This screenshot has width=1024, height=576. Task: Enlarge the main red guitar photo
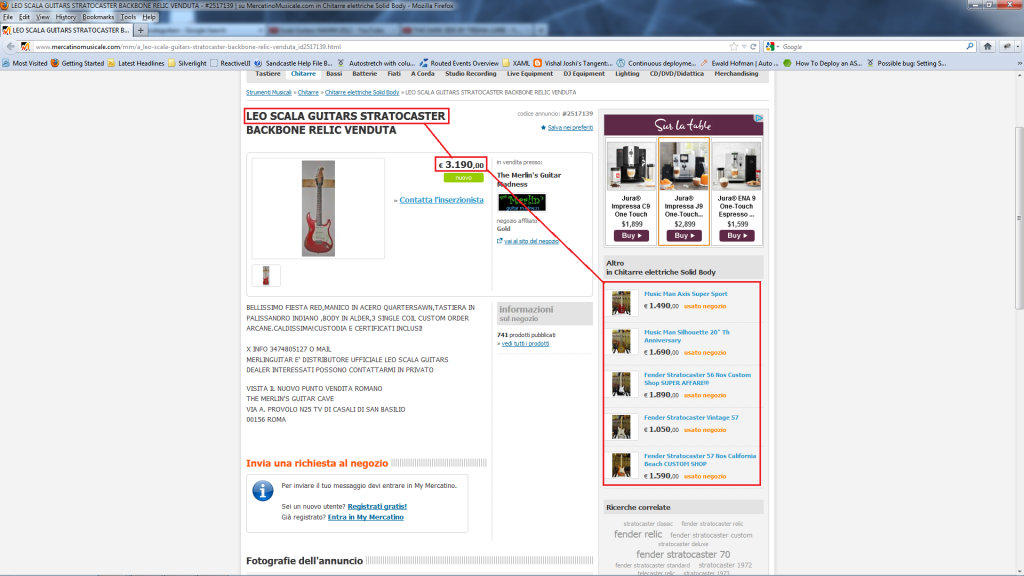[318, 208]
